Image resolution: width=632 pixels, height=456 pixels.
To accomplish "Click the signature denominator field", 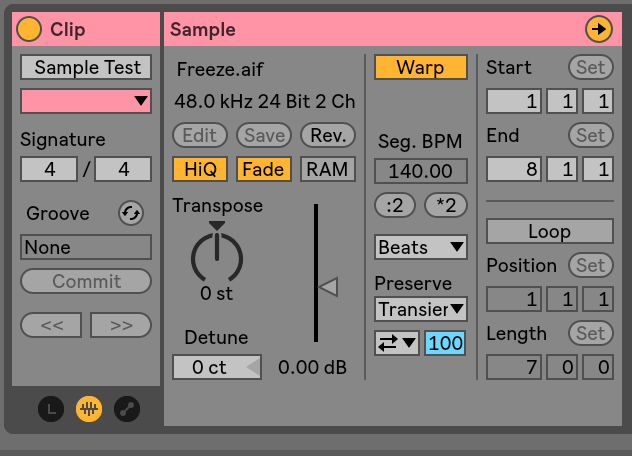I will tap(123, 169).
